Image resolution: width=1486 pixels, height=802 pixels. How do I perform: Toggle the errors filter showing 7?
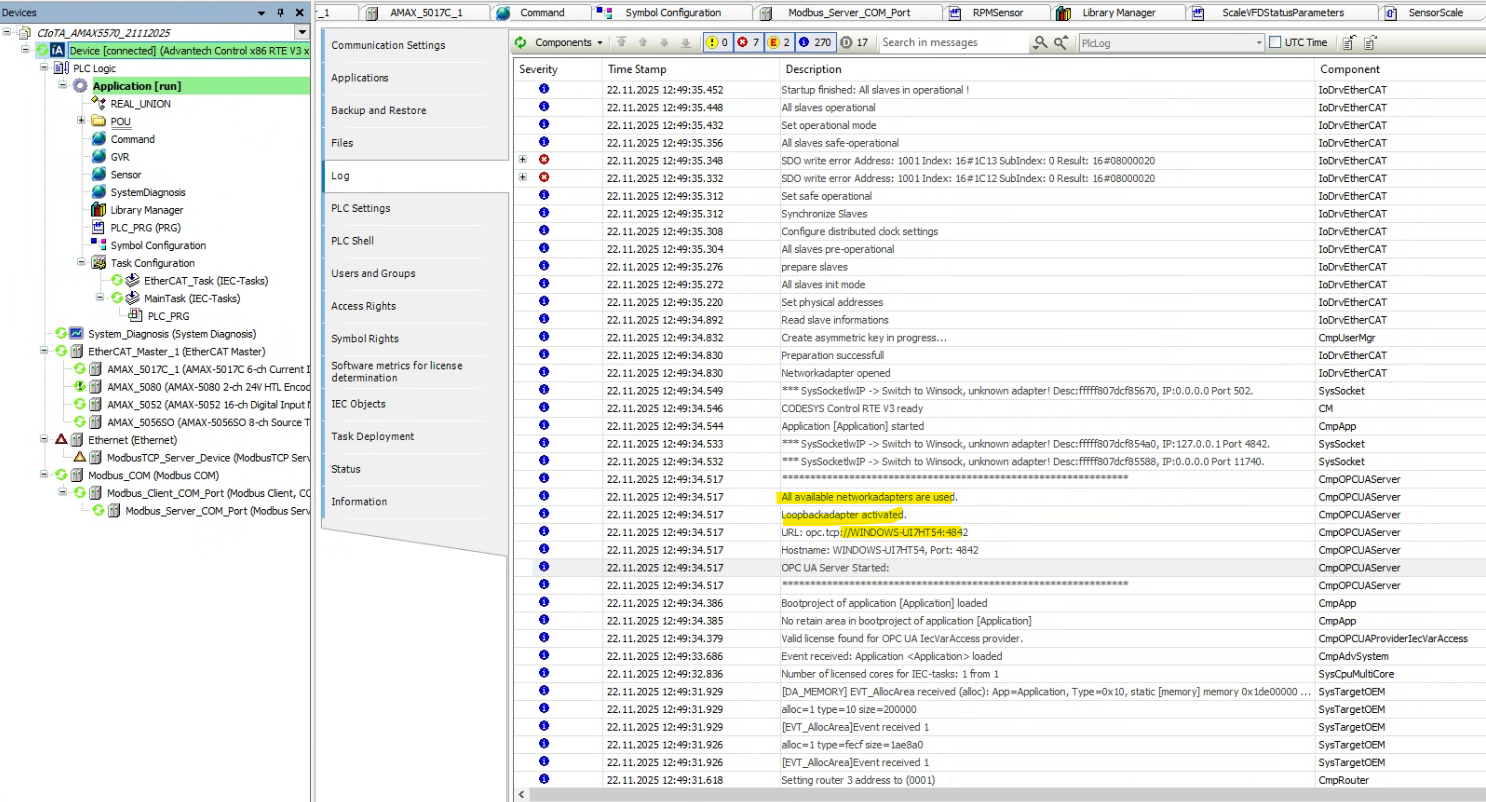[x=748, y=43]
